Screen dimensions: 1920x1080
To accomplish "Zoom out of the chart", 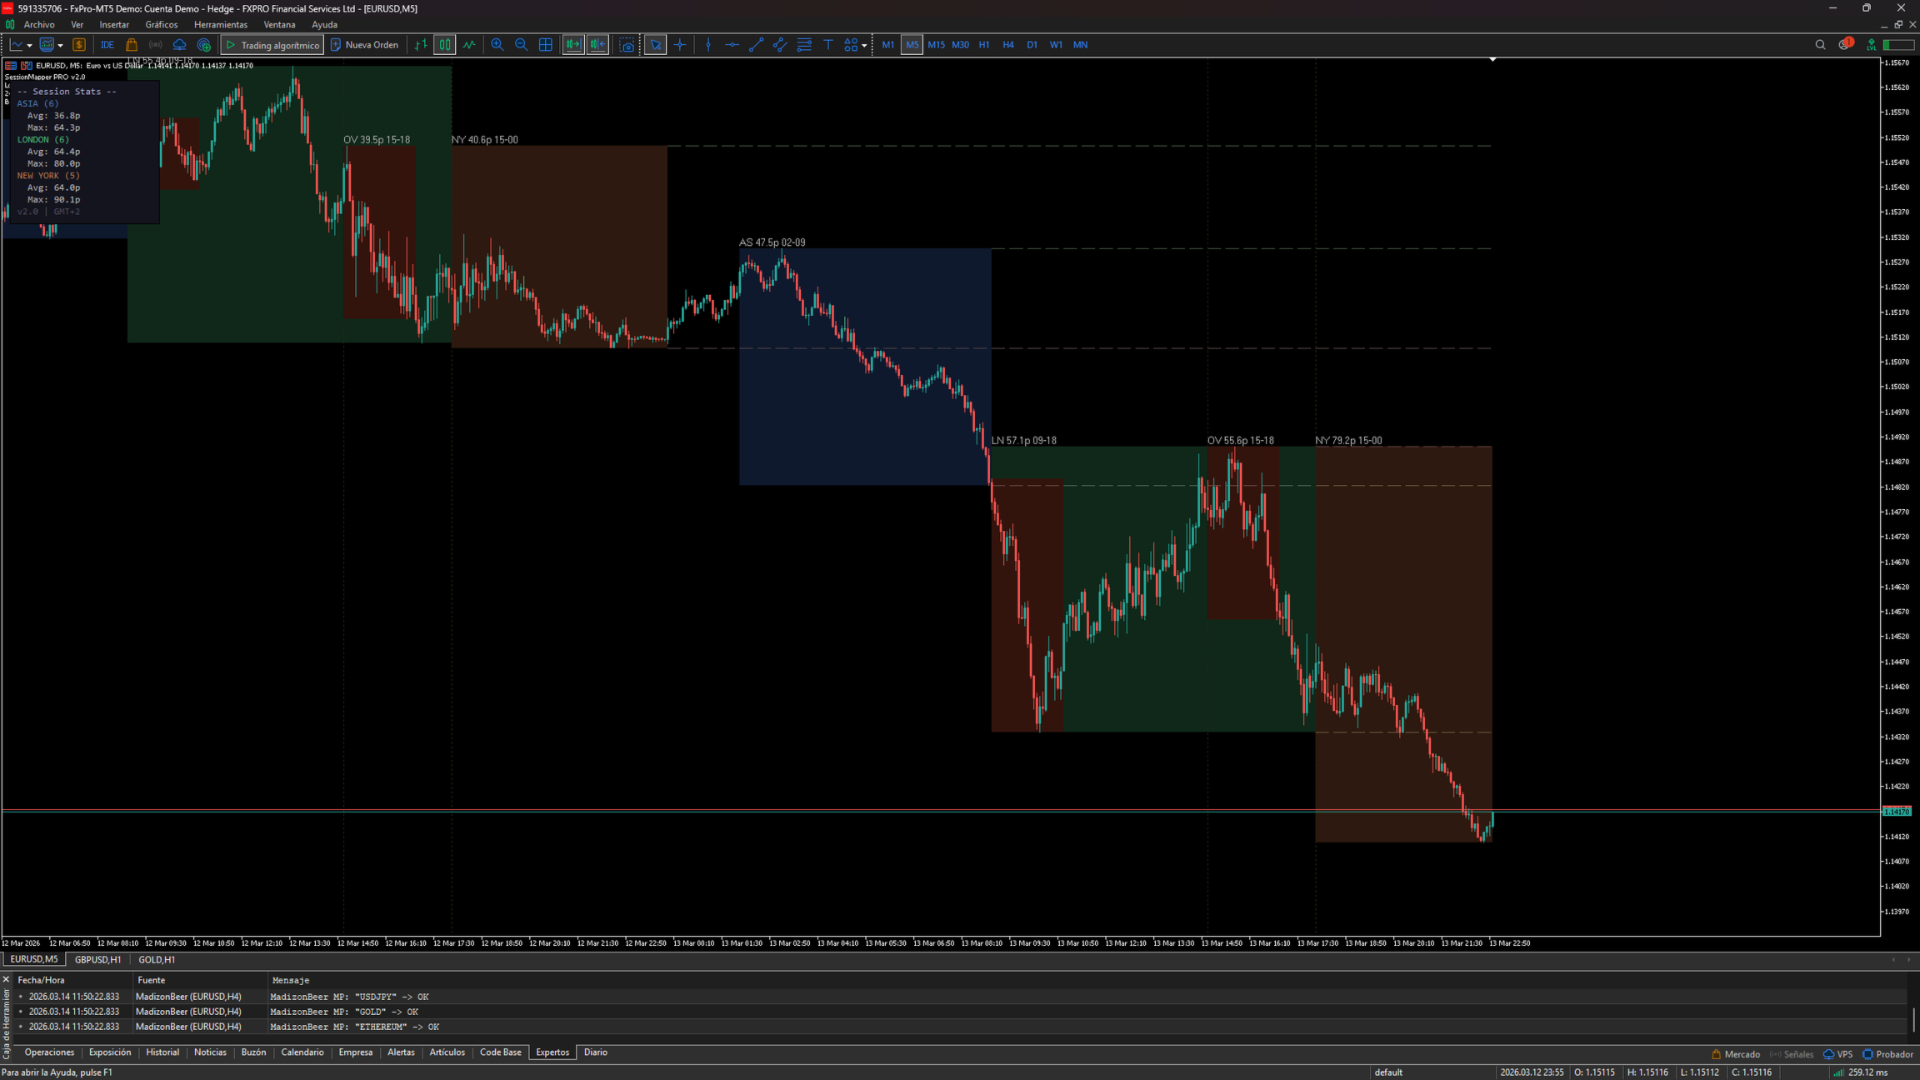I will 521,45.
